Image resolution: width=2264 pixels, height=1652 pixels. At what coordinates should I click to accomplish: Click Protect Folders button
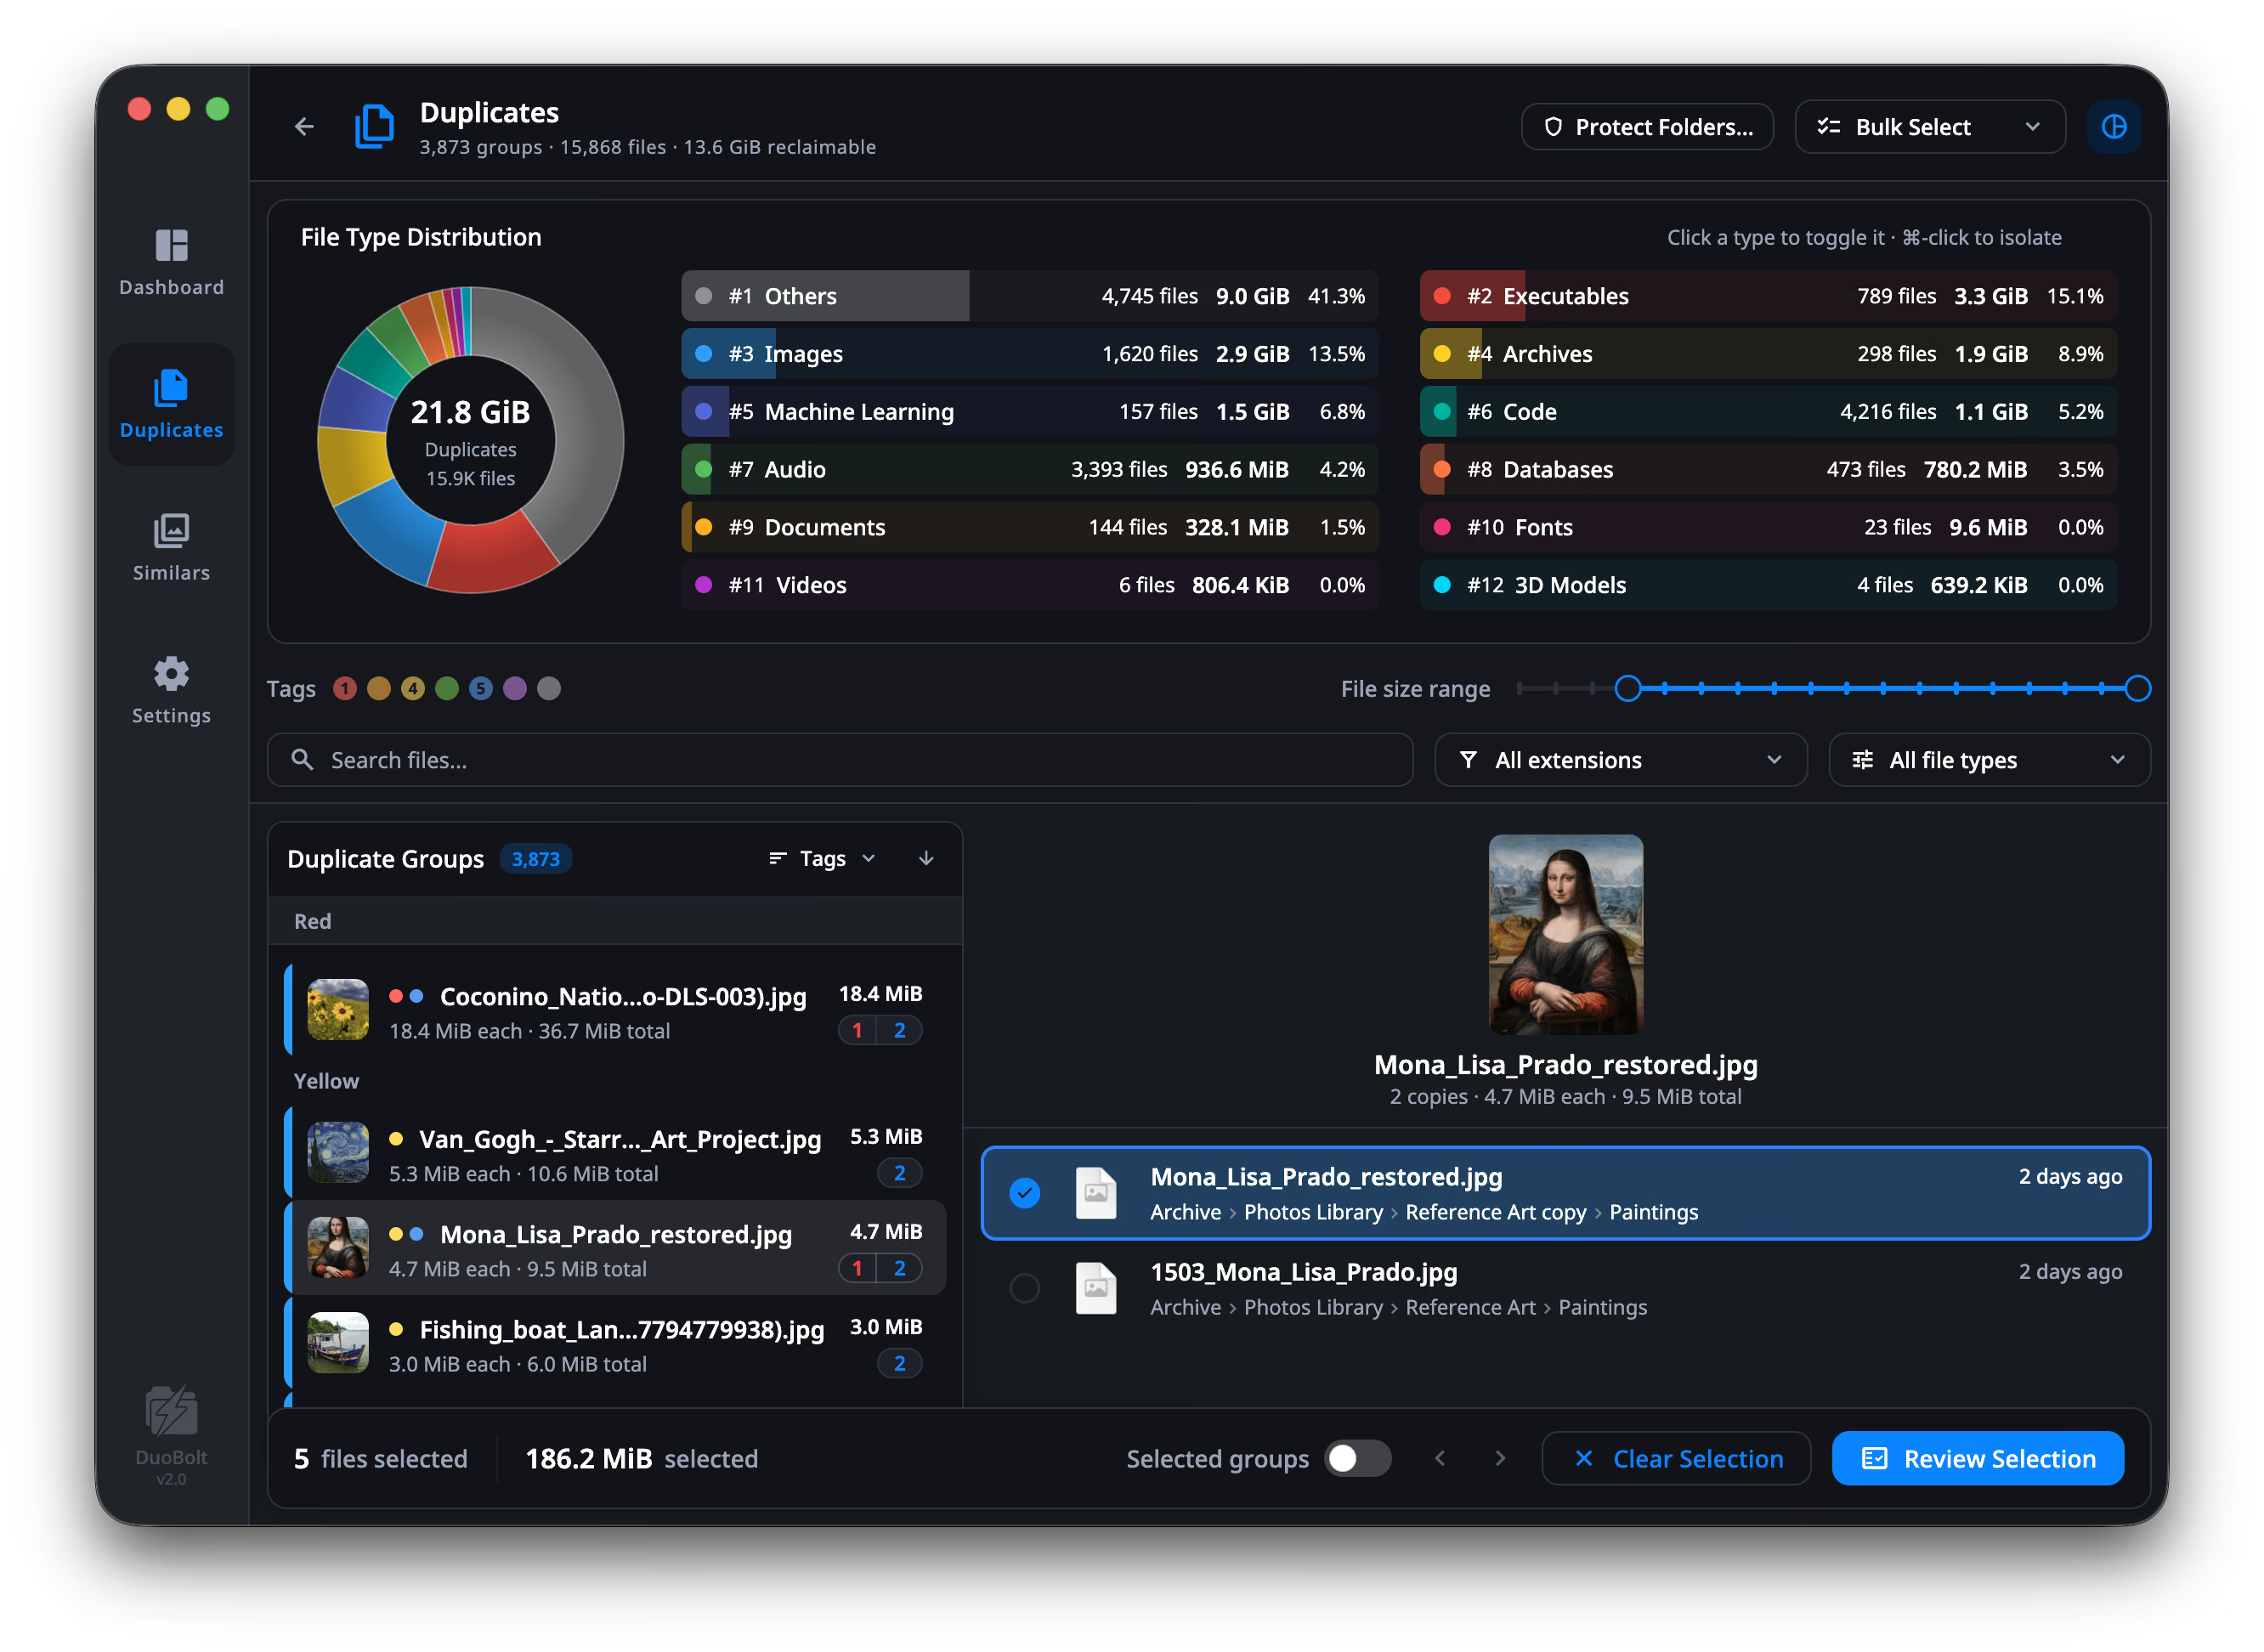[x=1647, y=127]
